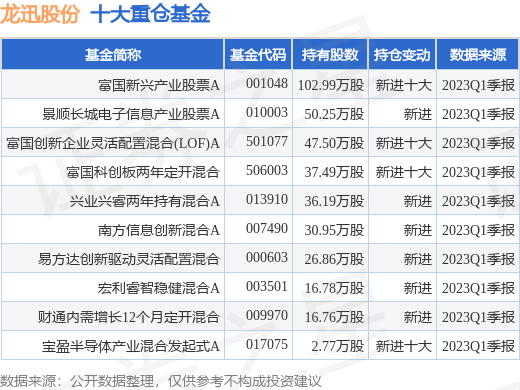This screenshot has height=390, width=520.
Task: Click fund code 017075
Action: point(267,344)
